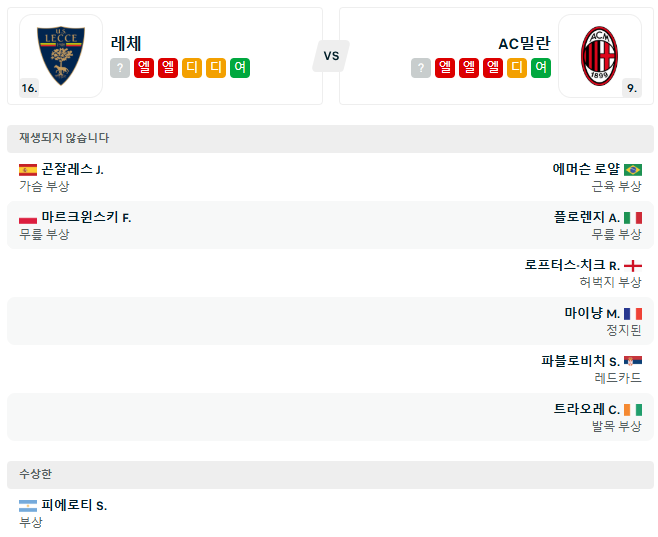Select AC Milan's green form result badge
This screenshot has height=537, width=658.
point(540,68)
